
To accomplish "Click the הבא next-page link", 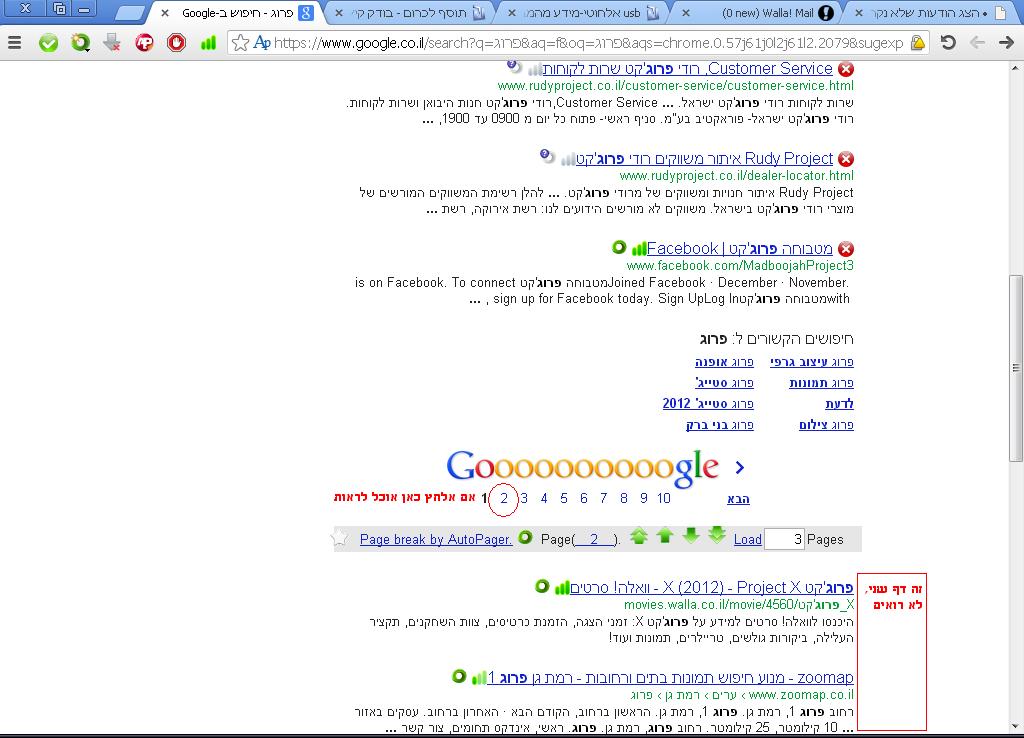I will coord(738,499).
